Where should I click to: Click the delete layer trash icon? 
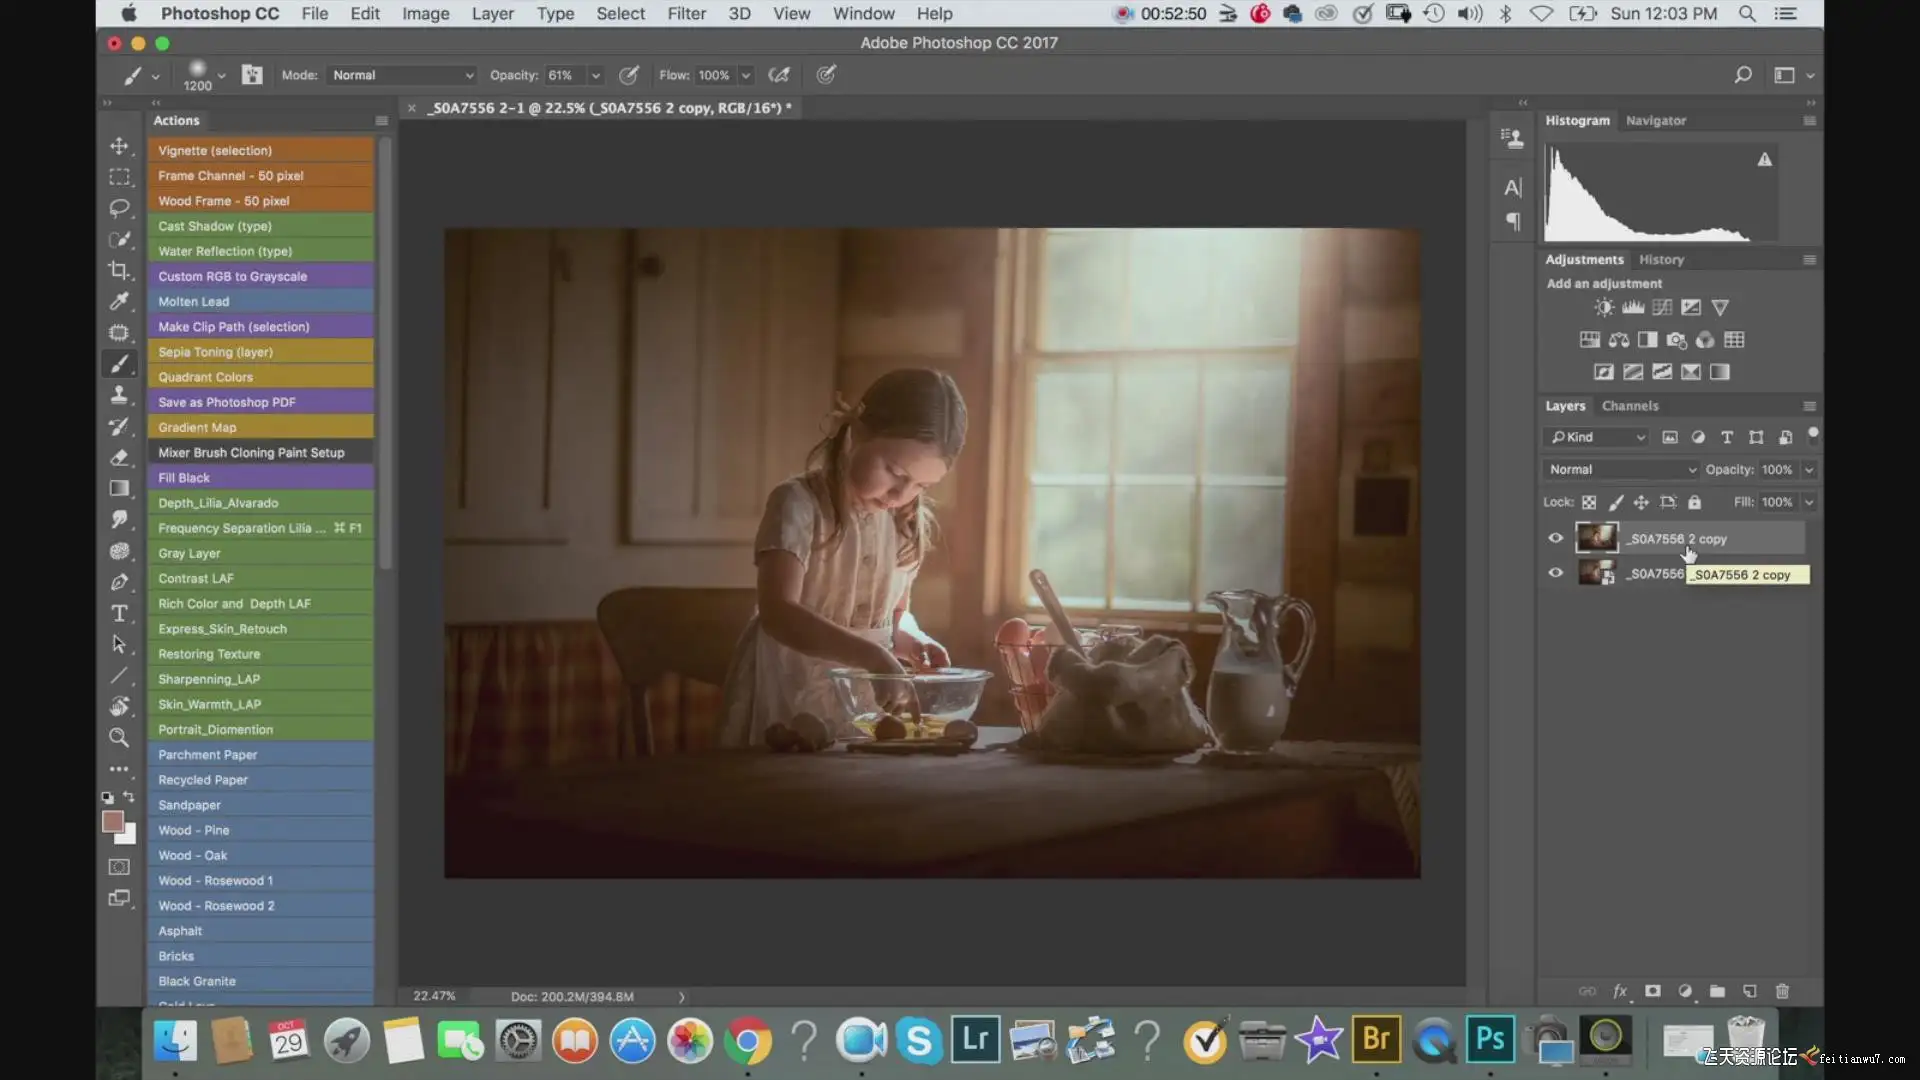pos(1782,991)
